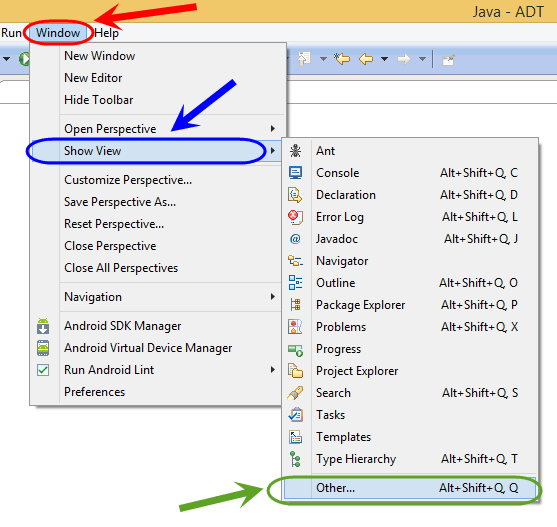Expand the Navigation submenu arrow

[272, 297]
